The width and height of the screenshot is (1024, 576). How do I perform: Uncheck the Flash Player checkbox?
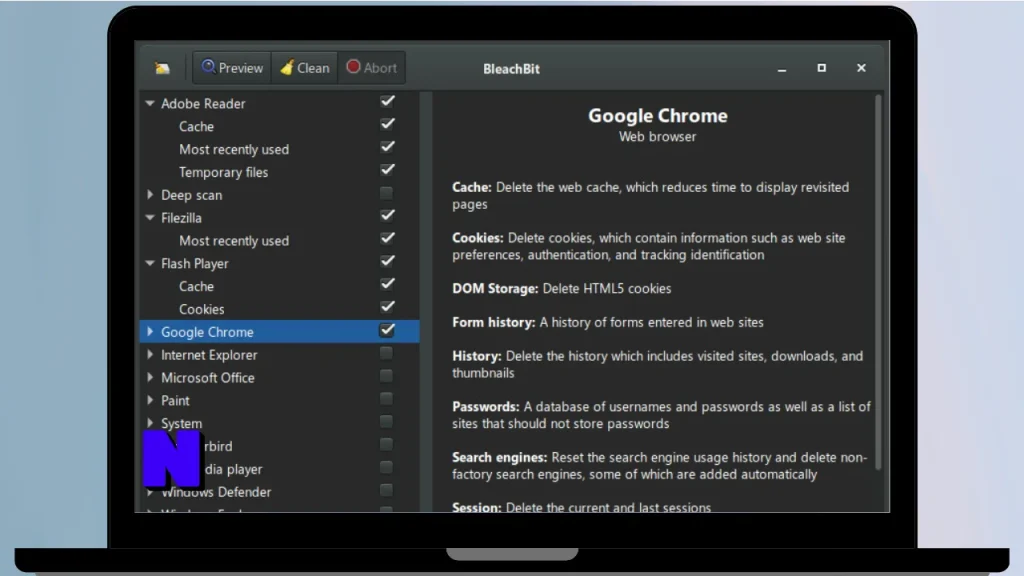[x=387, y=261]
